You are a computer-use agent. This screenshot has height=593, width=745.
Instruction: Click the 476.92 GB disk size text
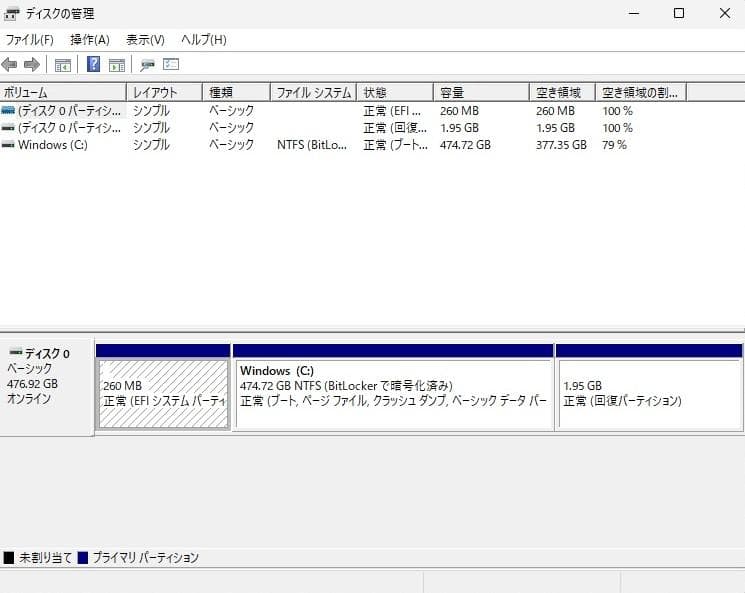pos(32,383)
